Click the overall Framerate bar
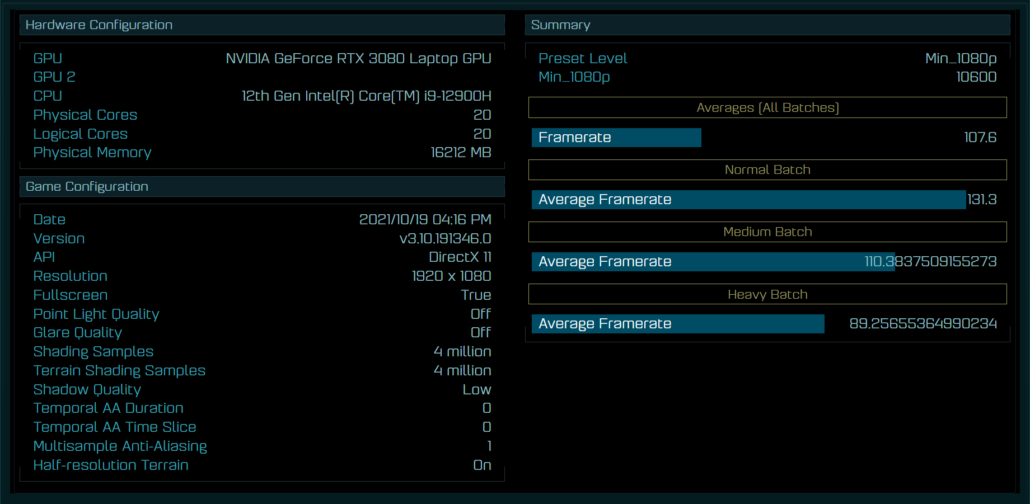 click(616, 138)
